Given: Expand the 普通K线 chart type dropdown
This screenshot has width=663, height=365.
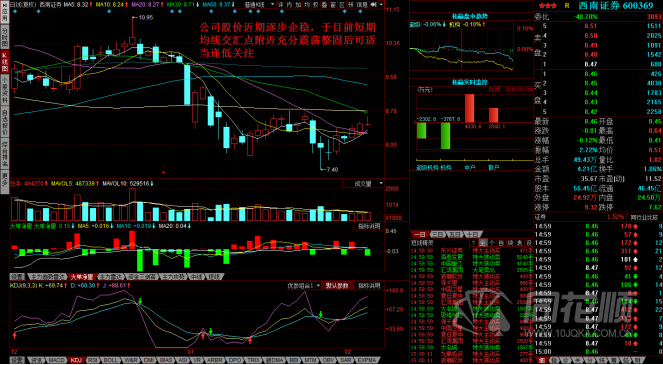Looking at the screenshot, I should [x=260, y=5].
